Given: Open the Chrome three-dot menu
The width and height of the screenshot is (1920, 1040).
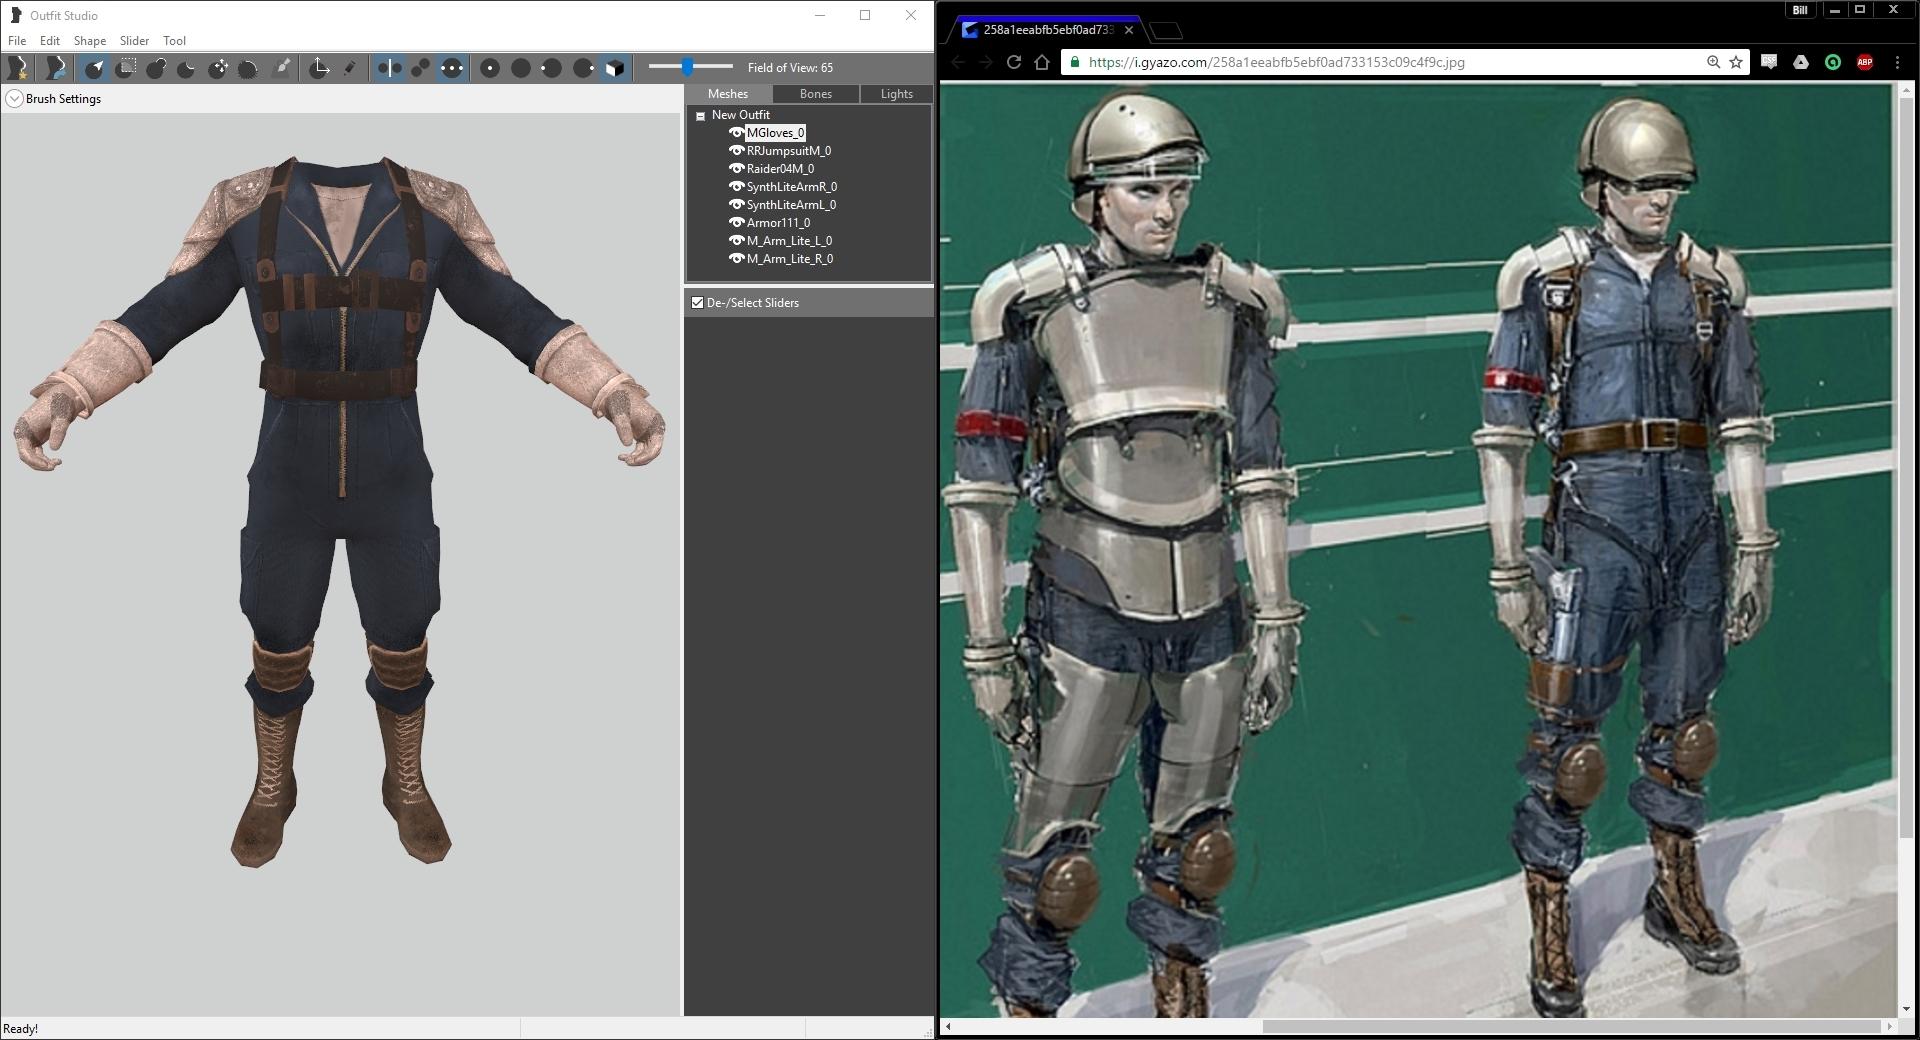Looking at the screenshot, I should [x=1898, y=62].
